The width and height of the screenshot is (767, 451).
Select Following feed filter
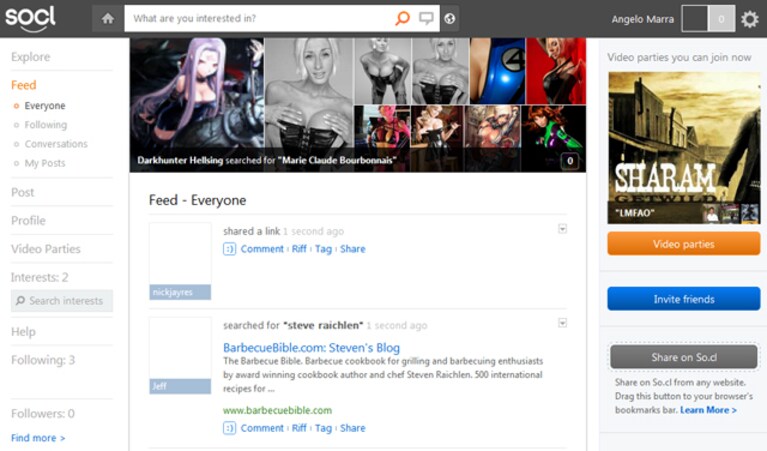[45, 125]
